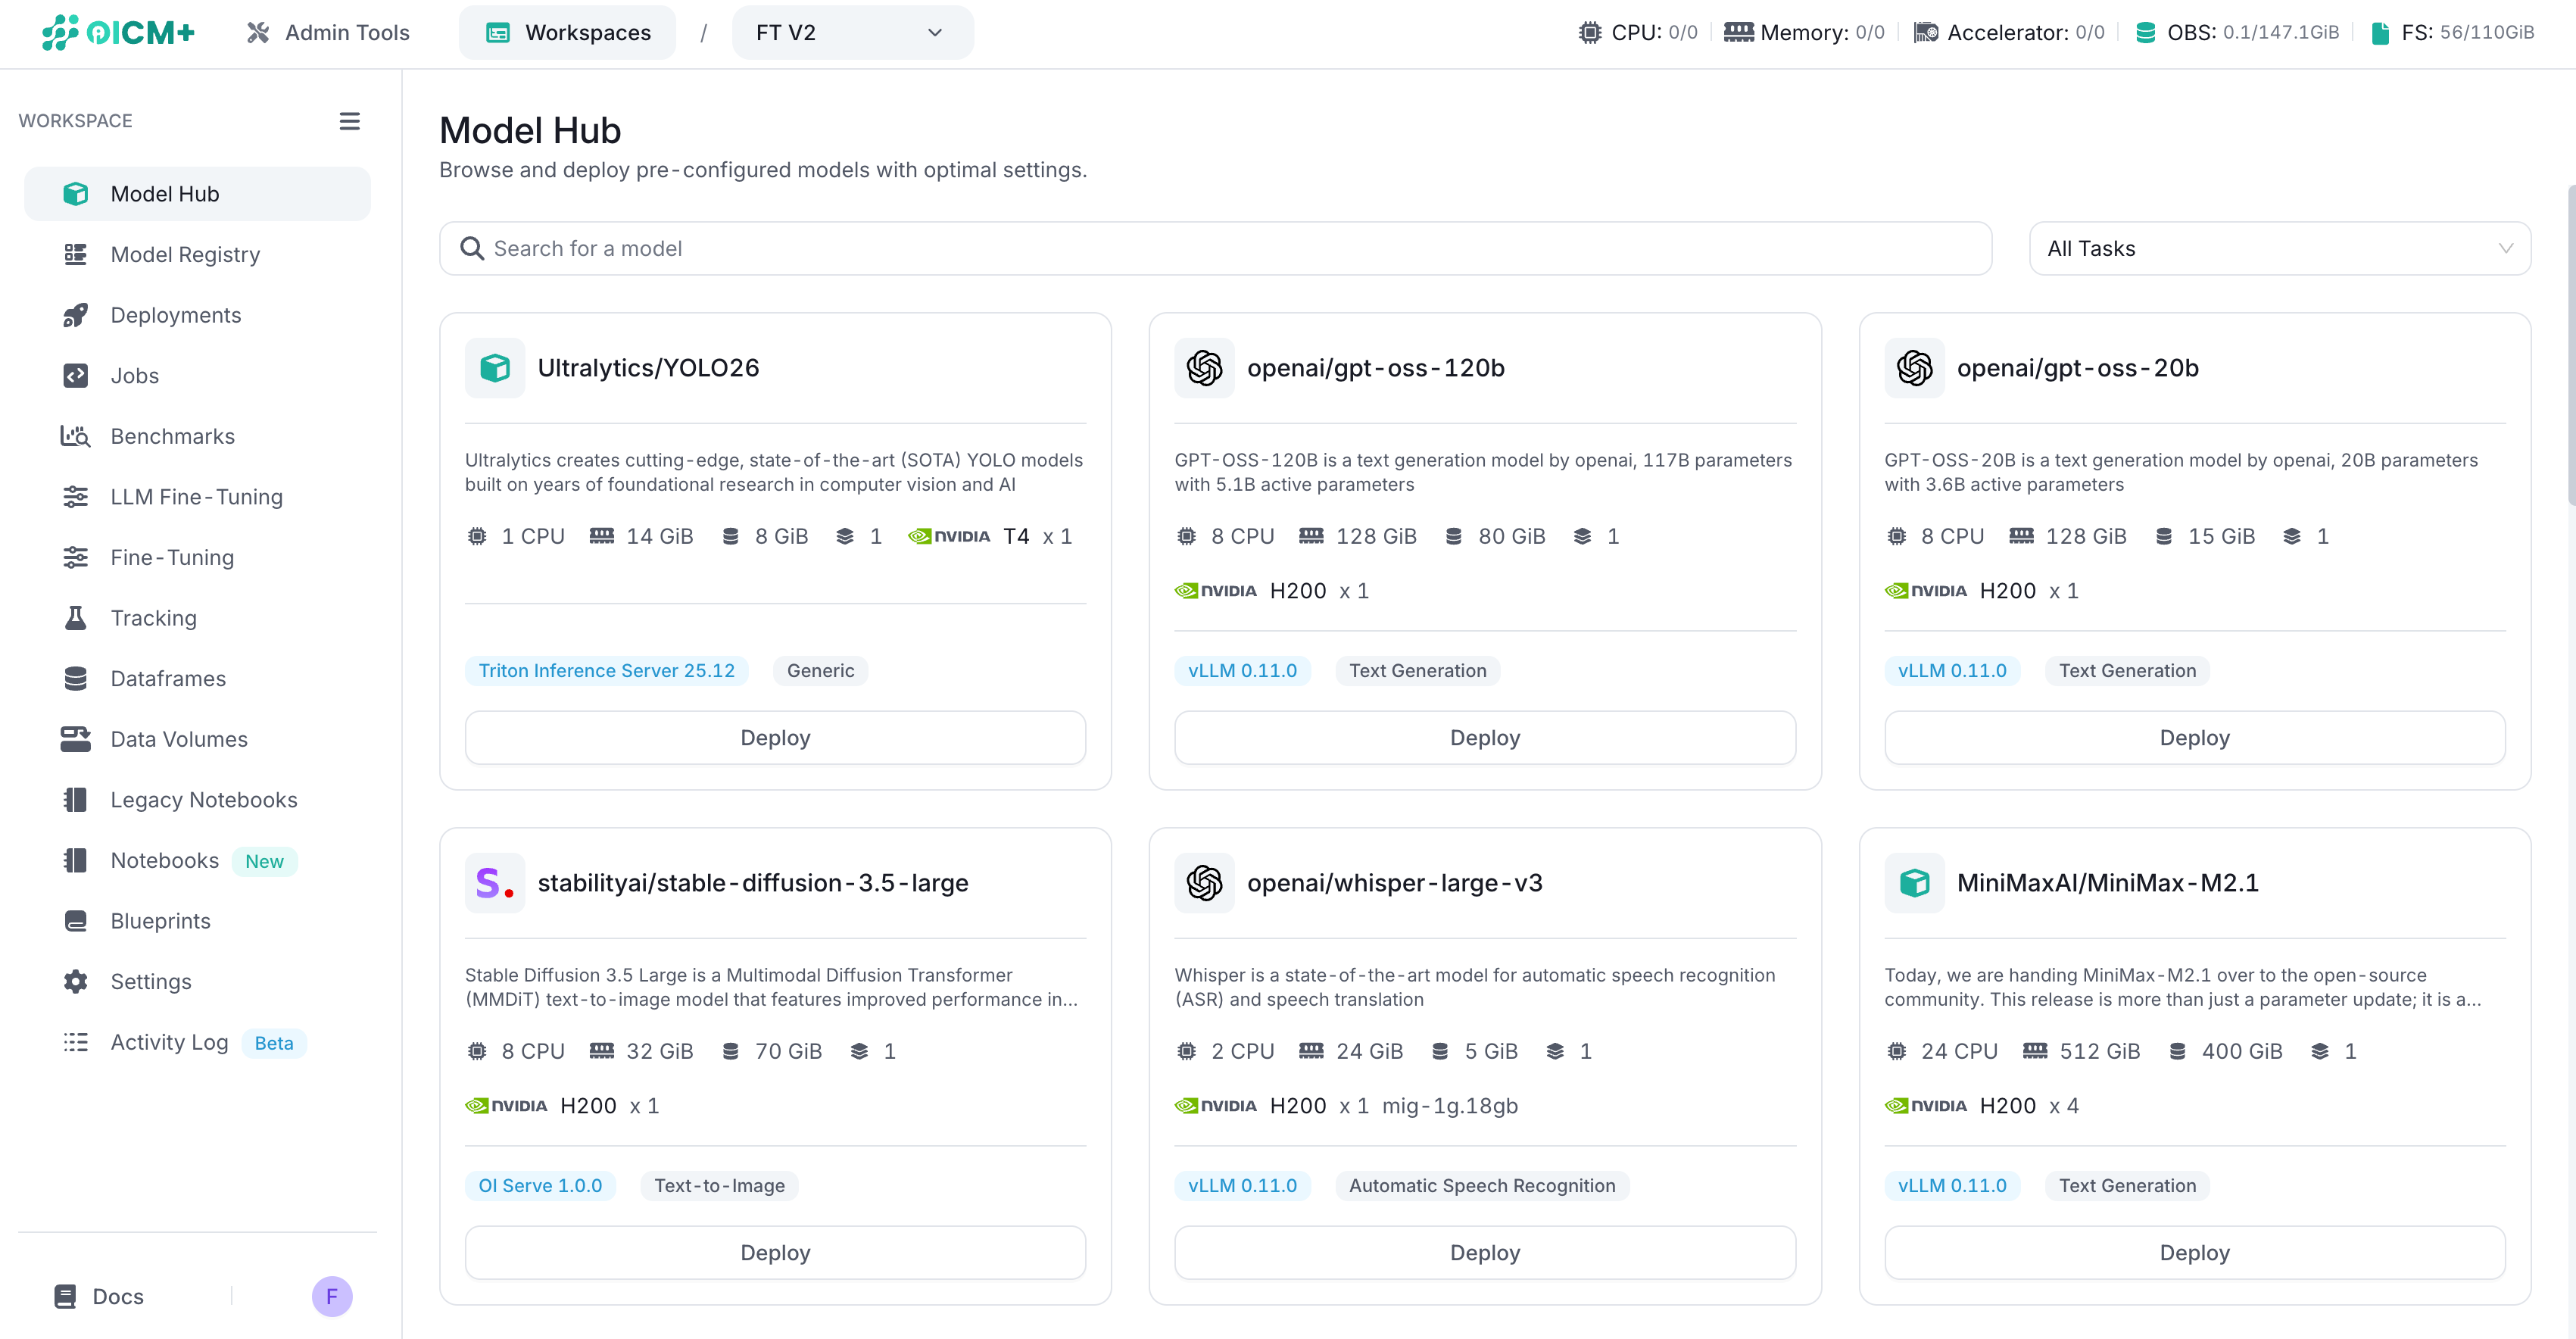The height and width of the screenshot is (1339, 2576).
Task: Collapse sidebar with hamburger icon
Action: coord(349,121)
